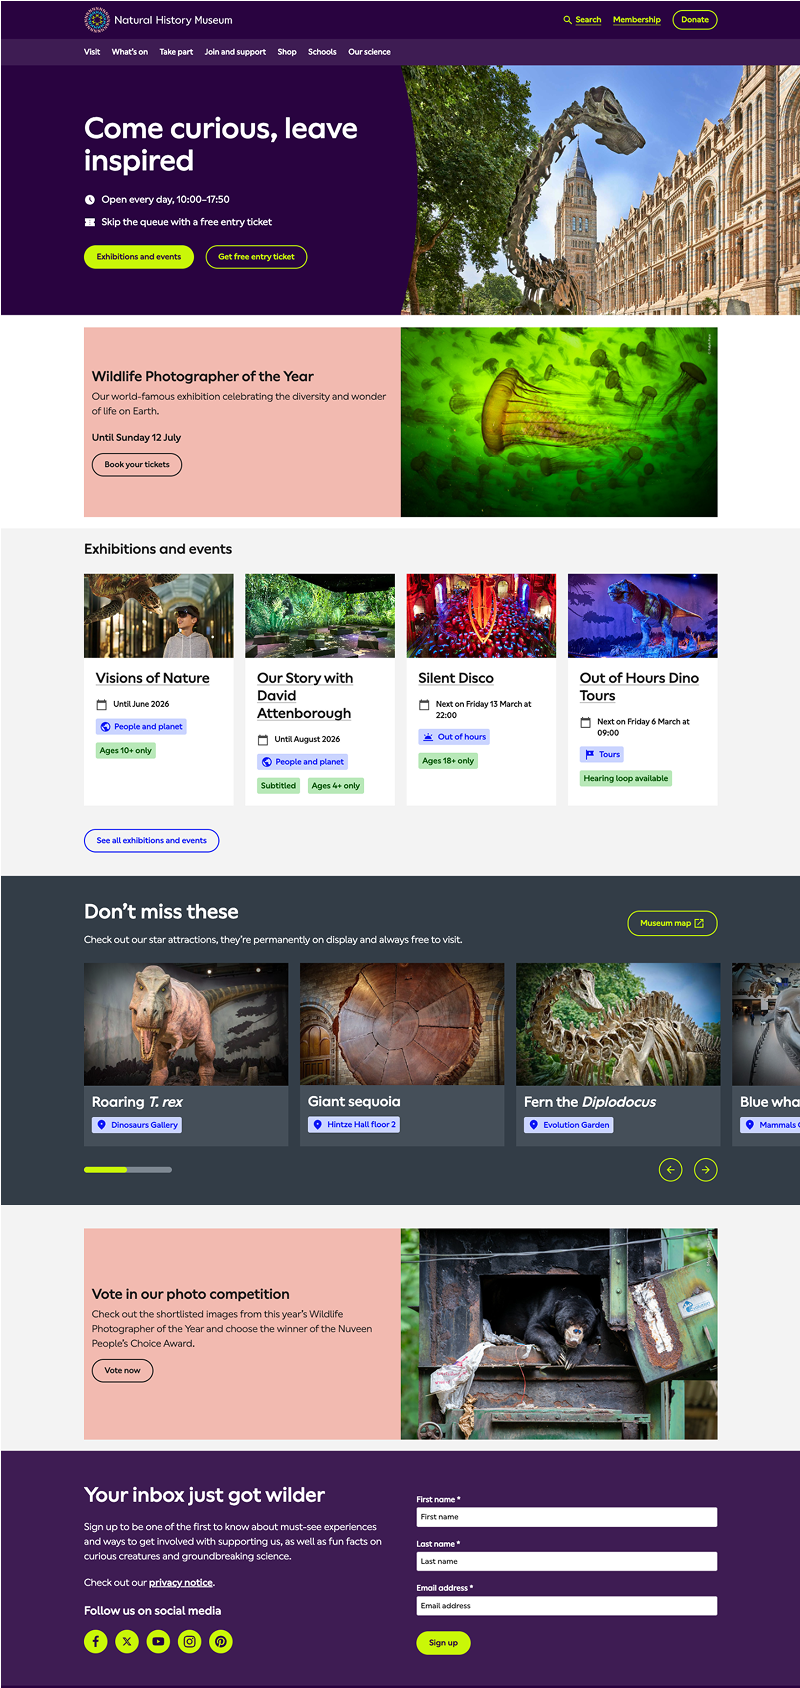Open the Join and support menu

[235, 52]
